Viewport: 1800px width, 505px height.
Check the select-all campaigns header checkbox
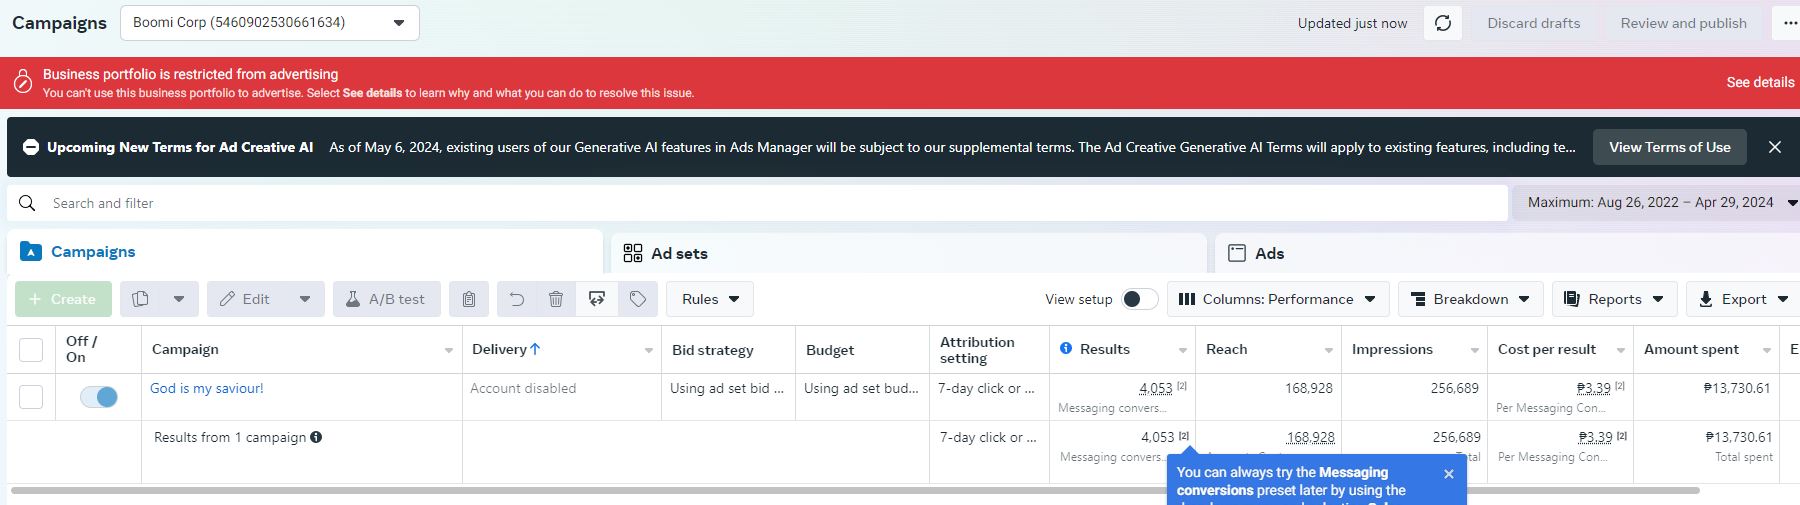tap(31, 349)
